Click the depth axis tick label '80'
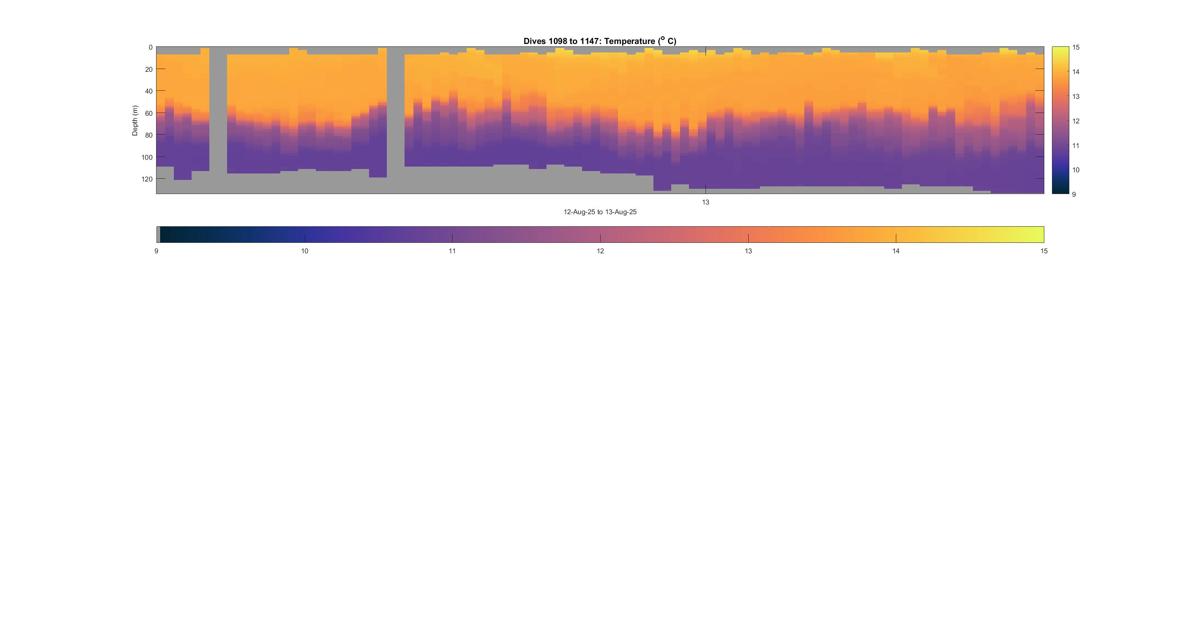 click(x=148, y=135)
